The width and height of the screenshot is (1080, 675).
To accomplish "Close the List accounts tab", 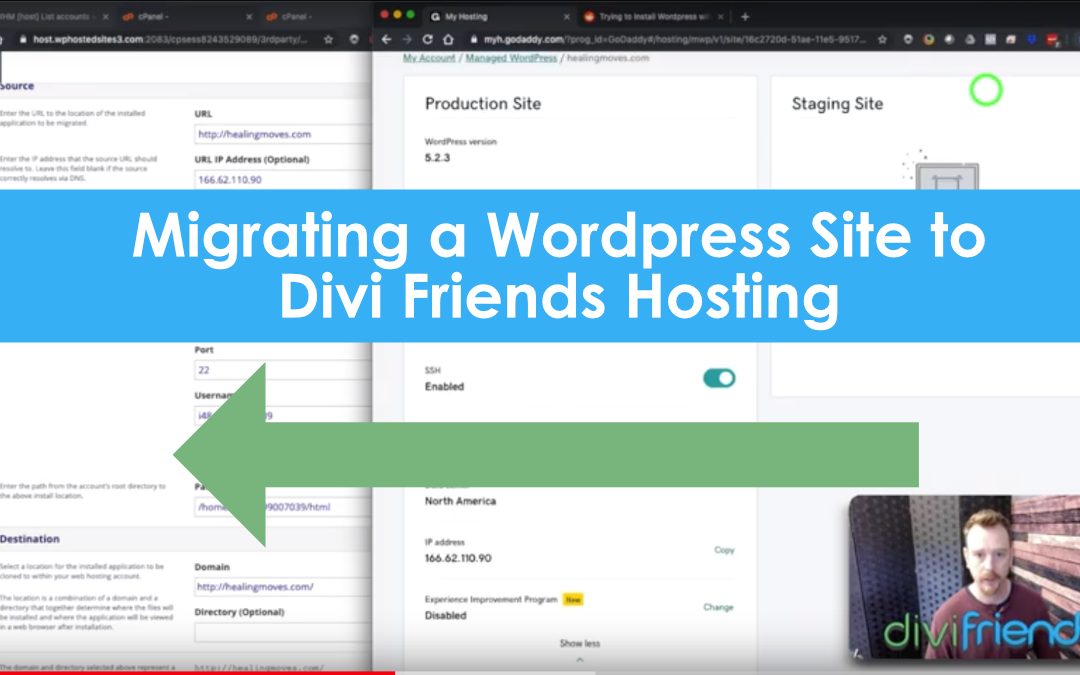I will pyautogui.click(x=105, y=17).
